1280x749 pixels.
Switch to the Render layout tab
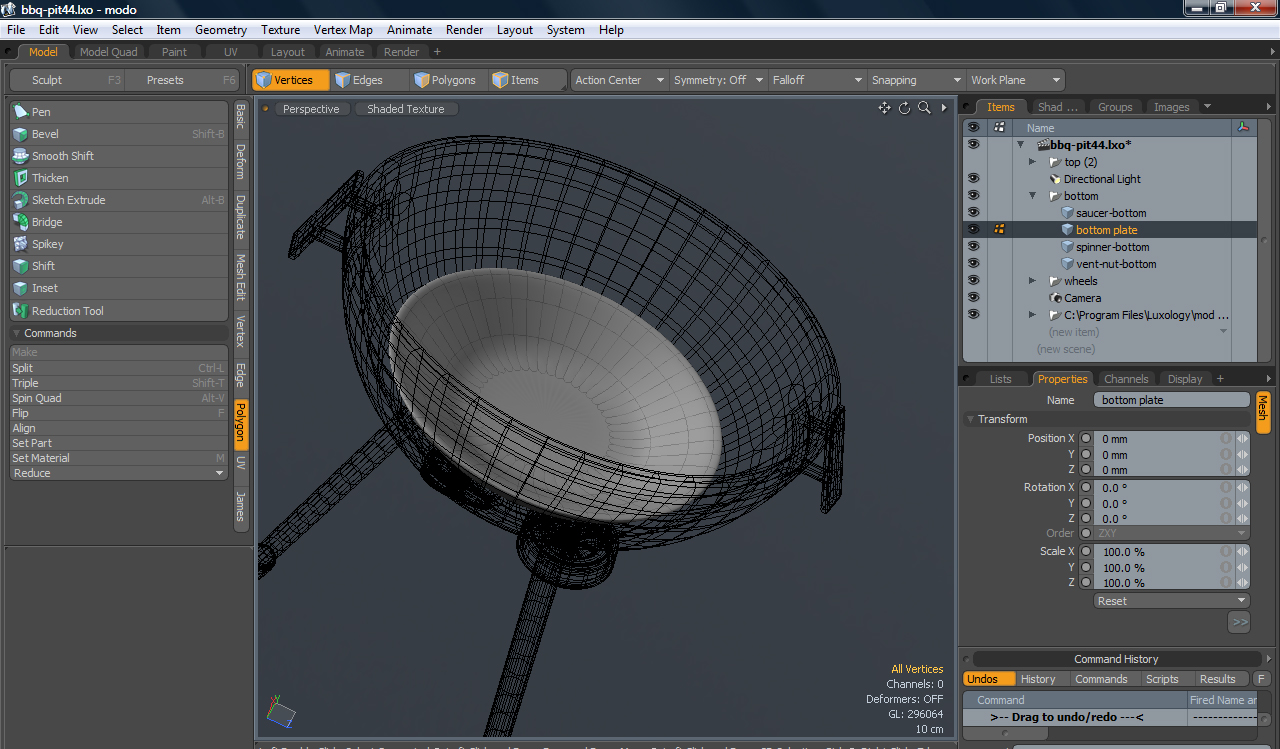click(401, 52)
